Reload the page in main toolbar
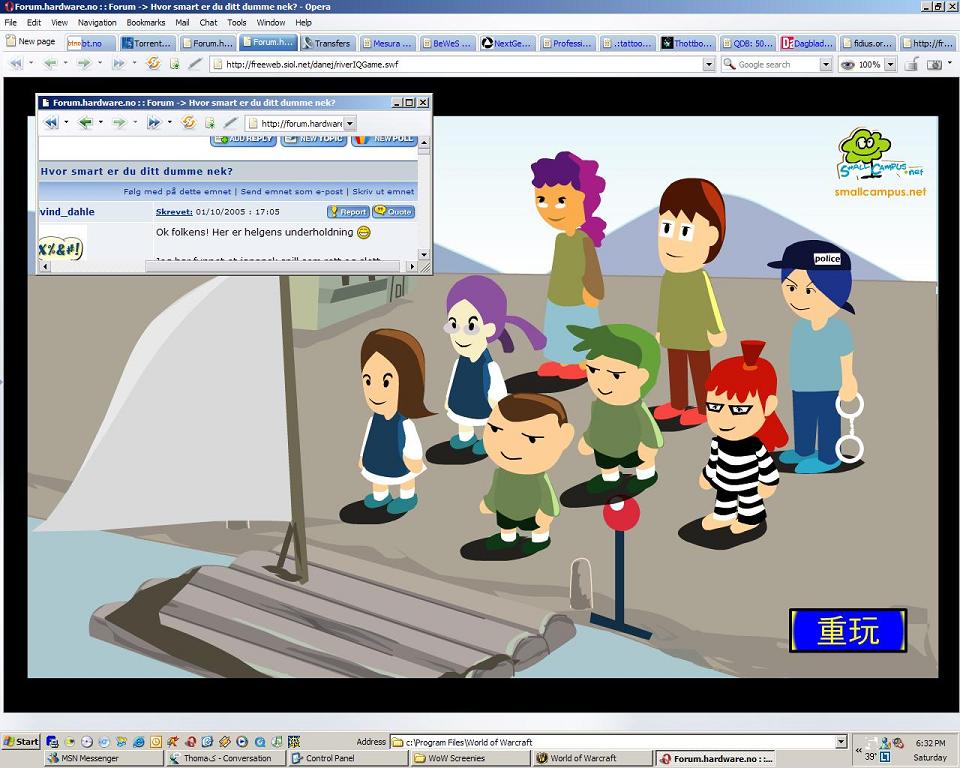The image size is (960, 768). click(x=153, y=63)
